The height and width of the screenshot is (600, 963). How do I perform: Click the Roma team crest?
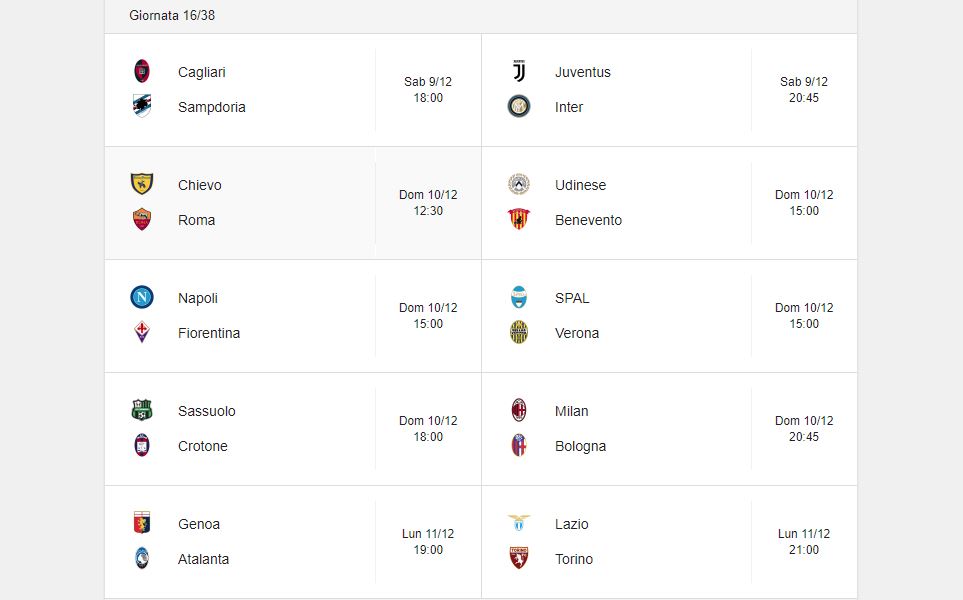[x=142, y=219]
